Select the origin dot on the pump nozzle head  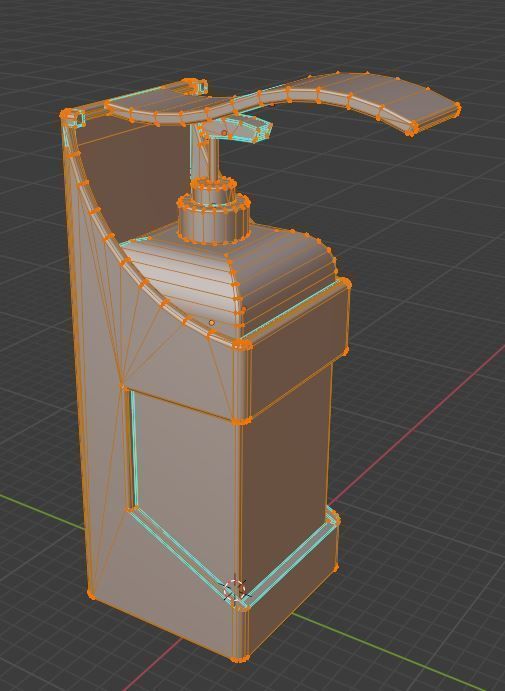click(224, 133)
